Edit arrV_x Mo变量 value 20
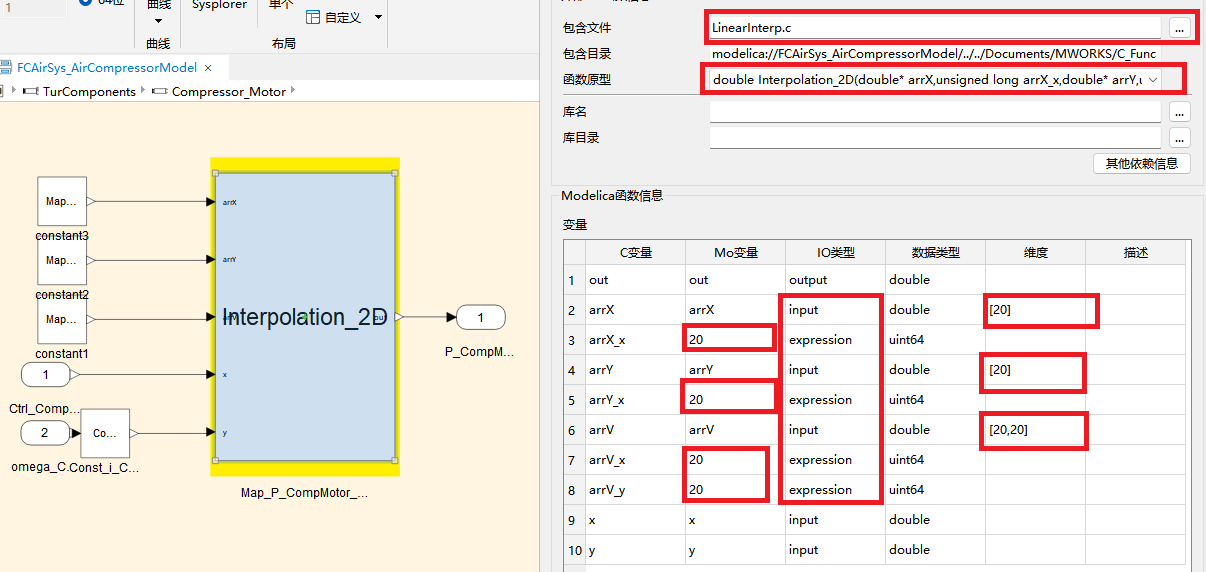Viewport: 1206px width, 572px height. pyautogui.click(x=736, y=460)
